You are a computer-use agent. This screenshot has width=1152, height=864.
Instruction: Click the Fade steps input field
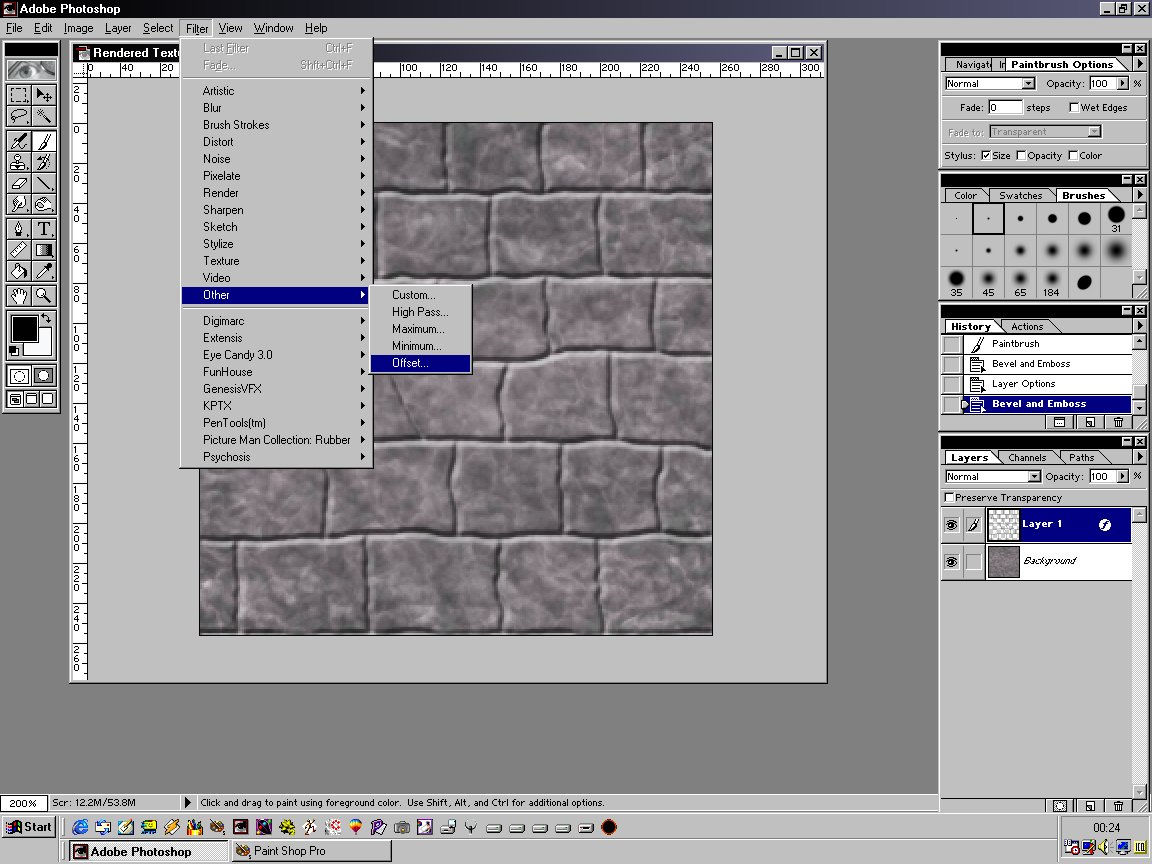(1004, 107)
